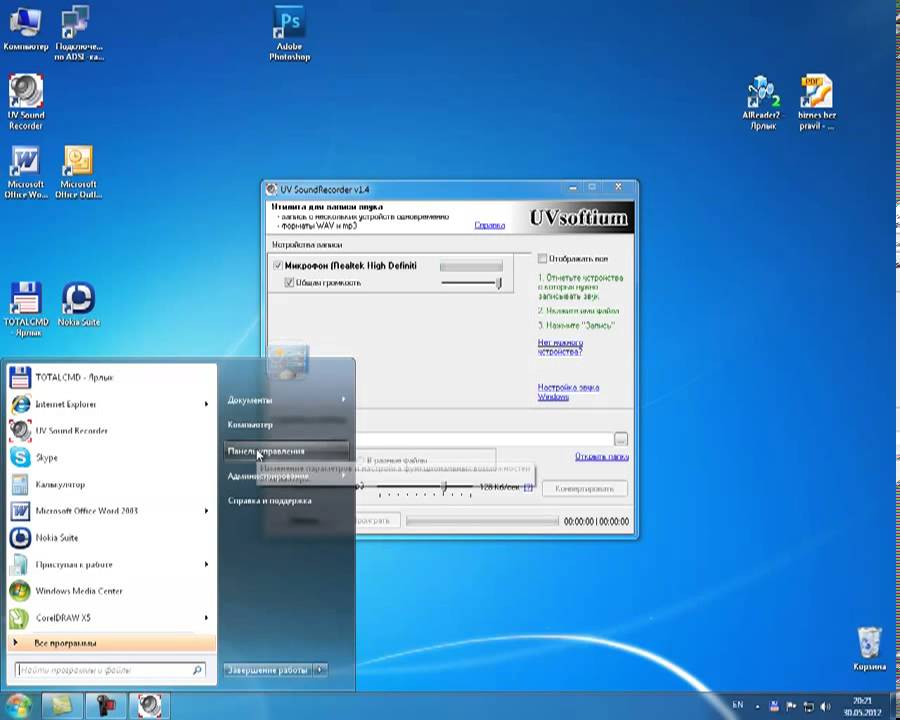Viewport: 900px width, 720px height.
Task: Open the taskbar clock and date
Action: coord(862,706)
